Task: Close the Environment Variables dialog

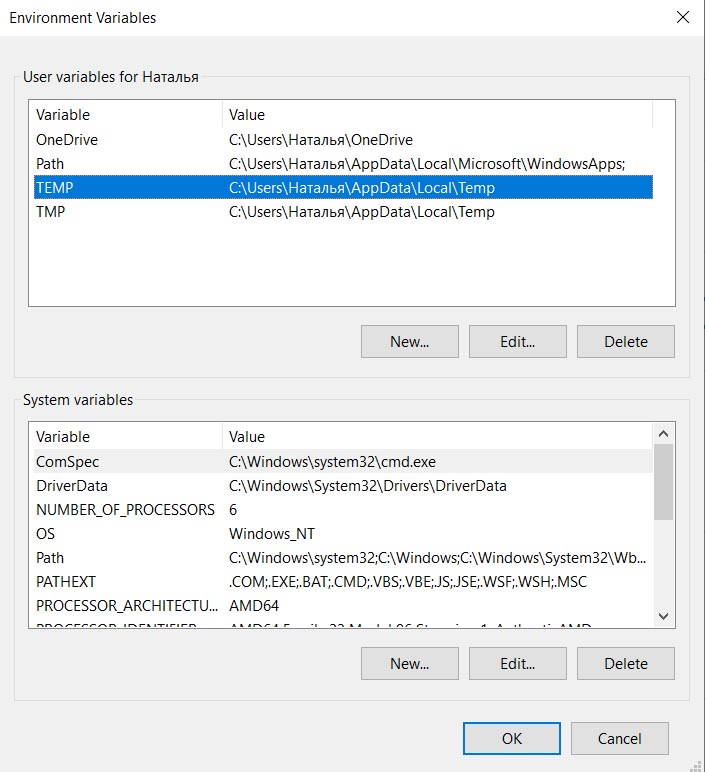Action: point(683,17)
